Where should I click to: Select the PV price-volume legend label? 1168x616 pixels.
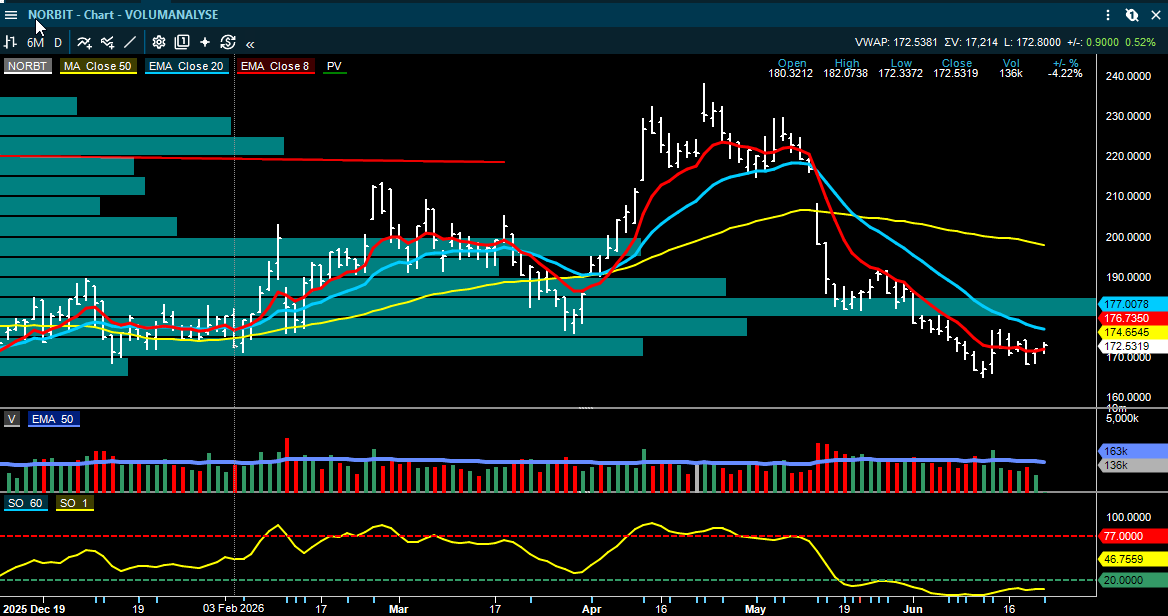334,66
